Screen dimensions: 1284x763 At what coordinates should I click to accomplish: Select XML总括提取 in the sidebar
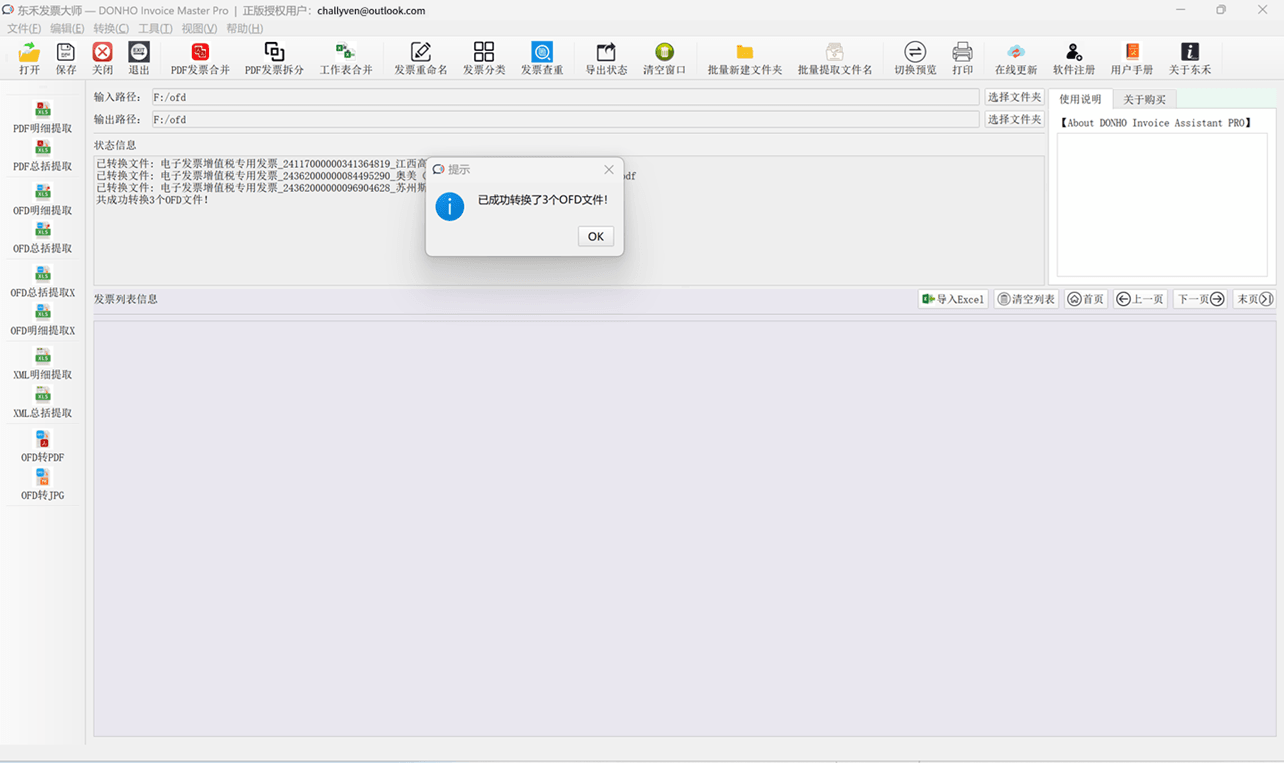coord(43,403)
